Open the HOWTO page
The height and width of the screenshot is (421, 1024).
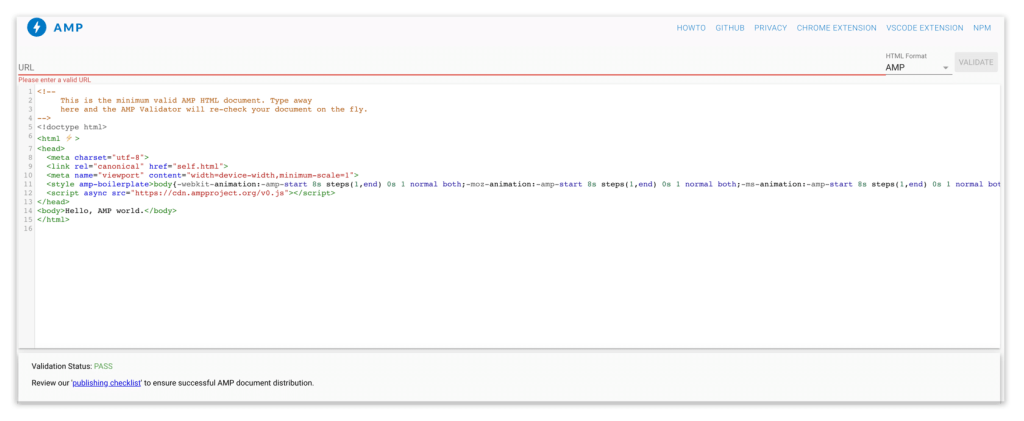(691, 28)
